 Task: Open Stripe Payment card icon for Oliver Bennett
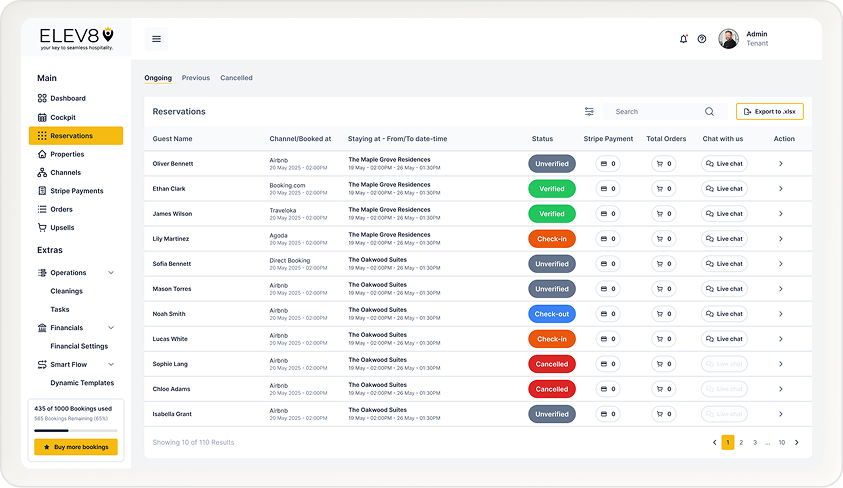(607, 164)
